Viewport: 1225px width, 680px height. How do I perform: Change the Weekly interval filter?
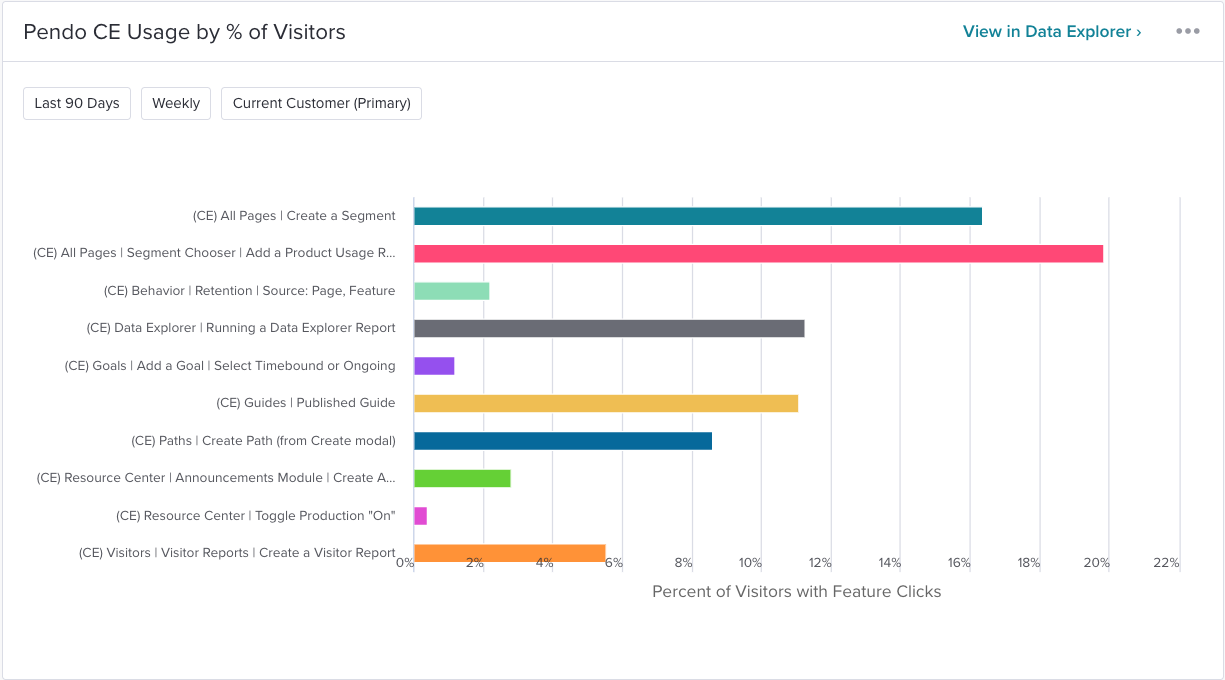(x=176, y=103)
